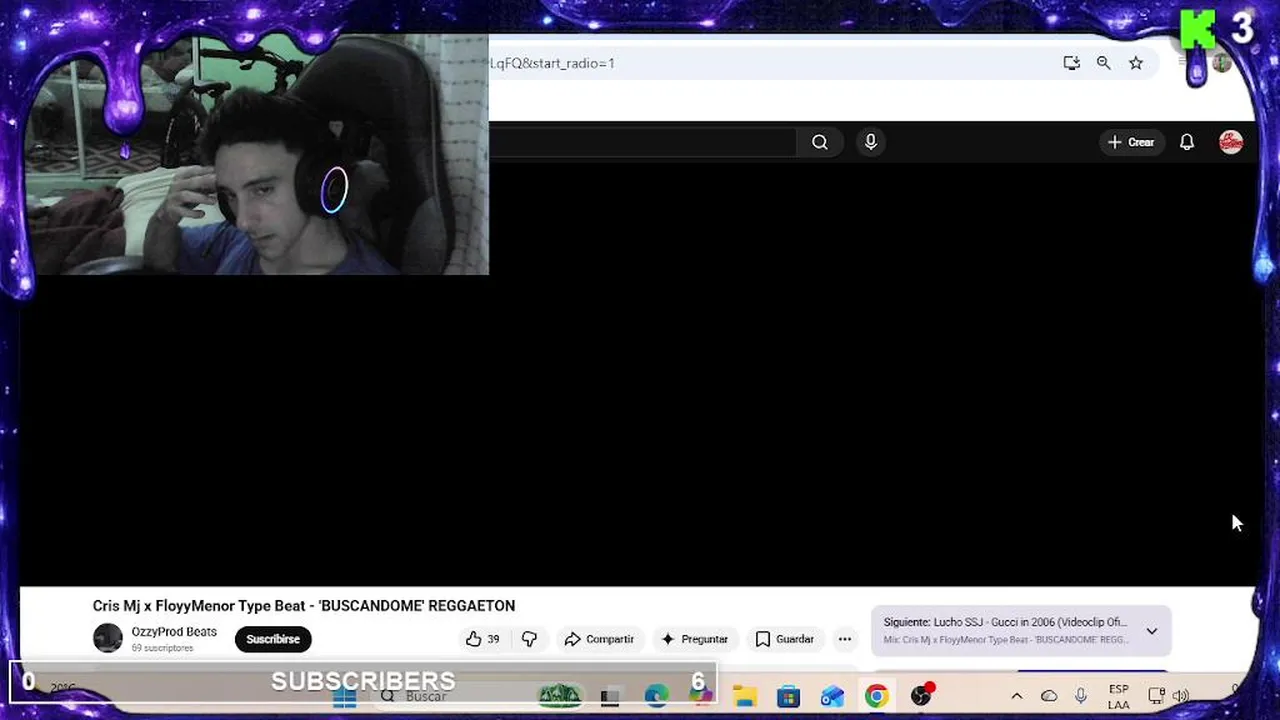Click the Siguiente: Lucho SSJ next-video text
Screen dimensions: 1280x720
coord(1005,622)
